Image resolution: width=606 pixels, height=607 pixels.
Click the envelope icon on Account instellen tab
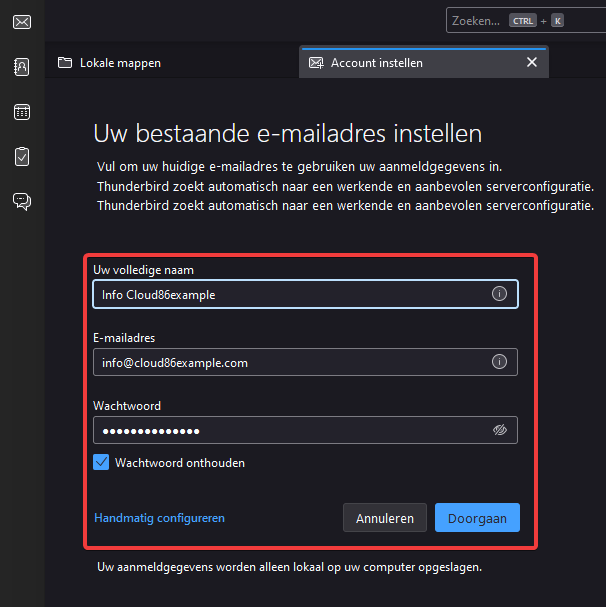(x=316, y=63)
